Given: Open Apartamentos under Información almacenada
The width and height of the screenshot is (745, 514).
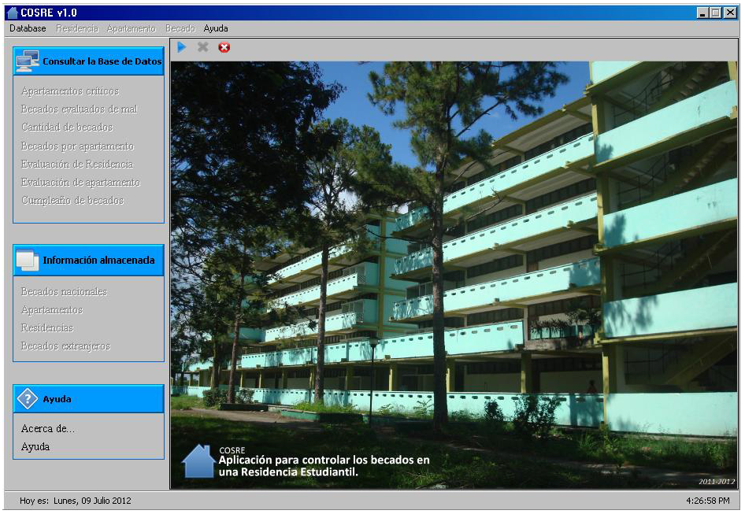Looking at the screenshot, I should pyautogui.click(x=52, y=309).
